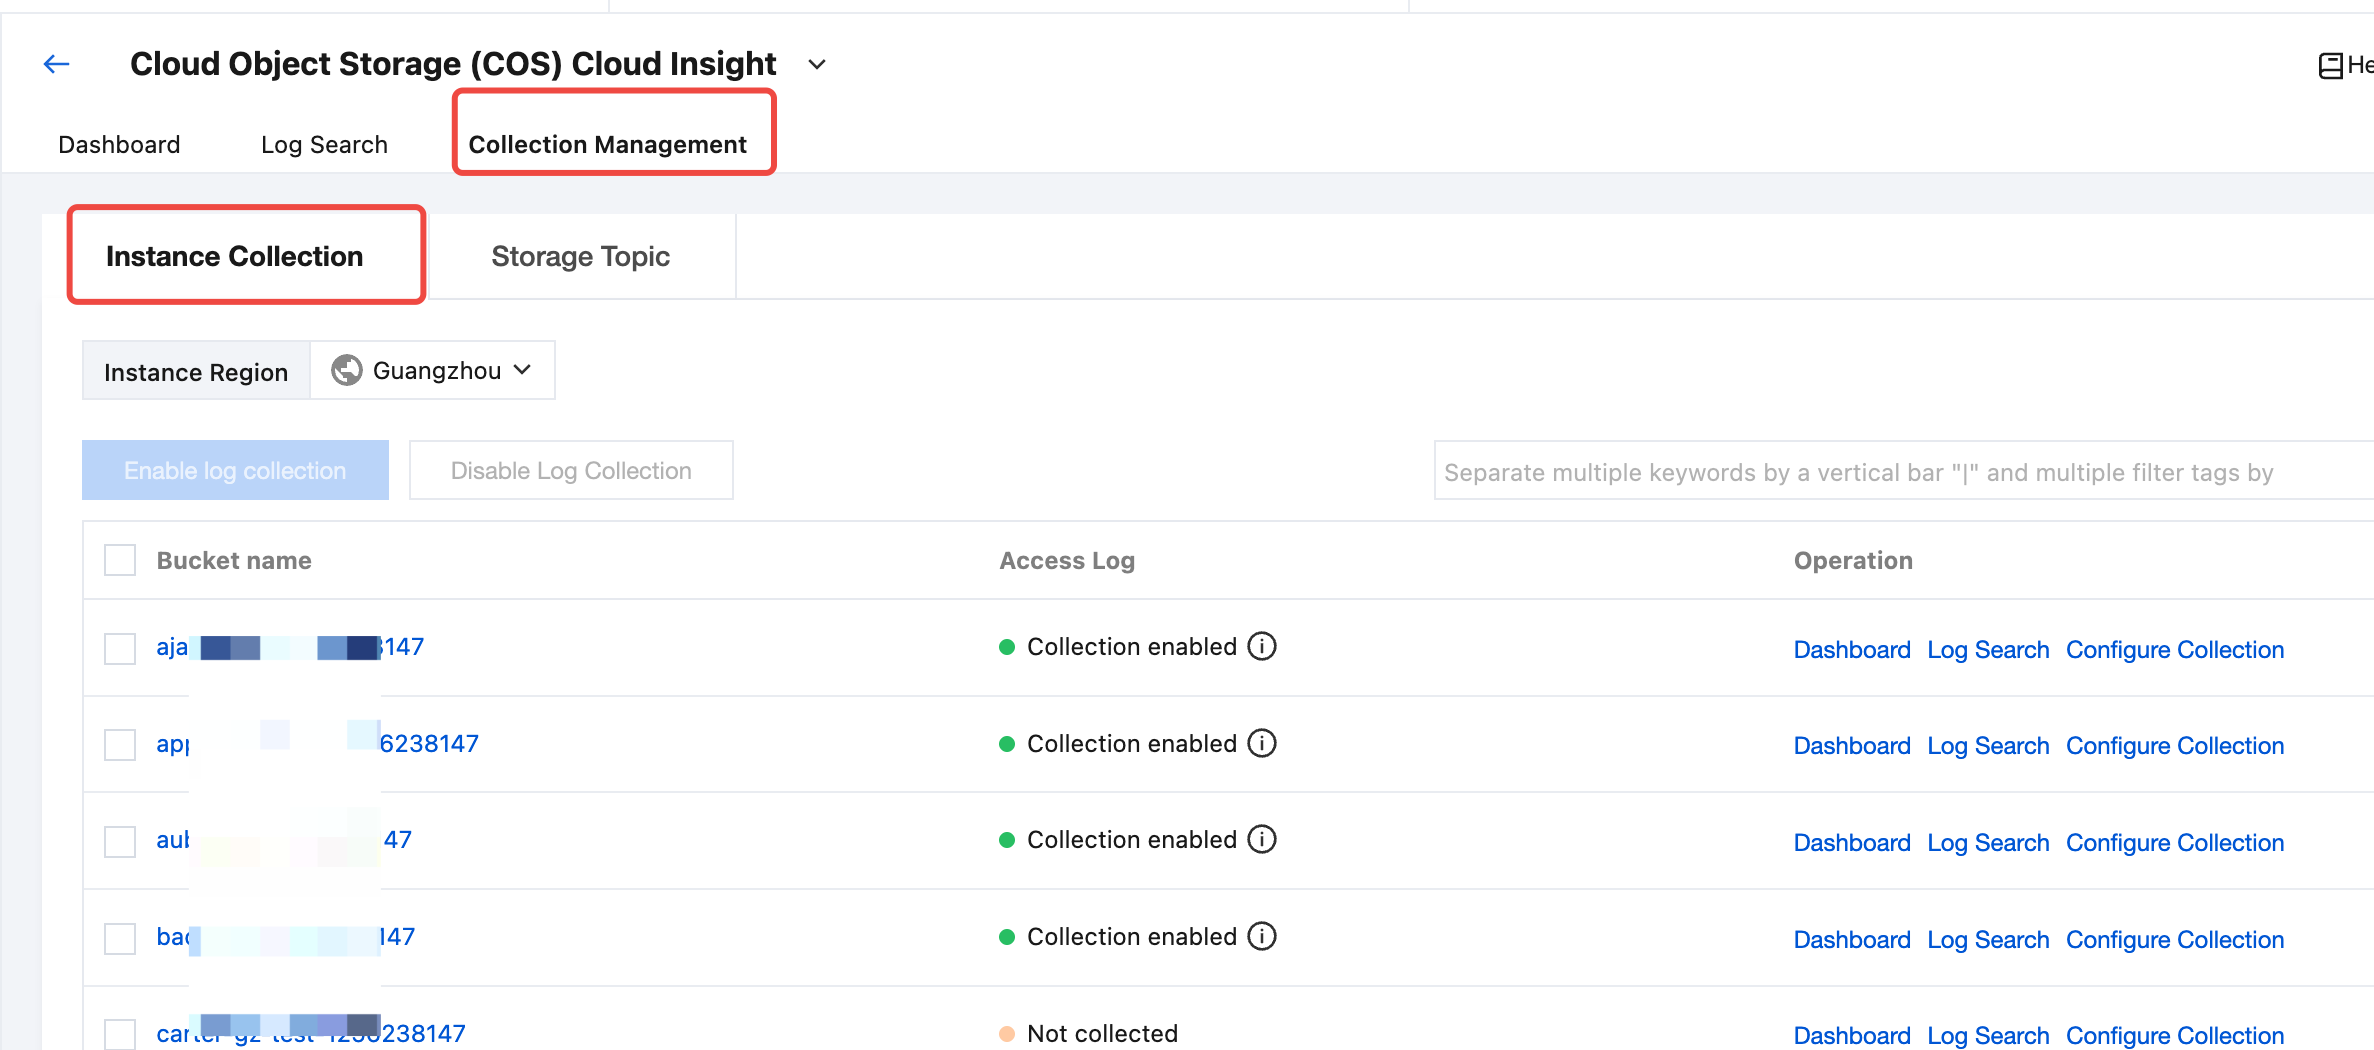Click info icon in third bucket row

[x=1262, y=840]
